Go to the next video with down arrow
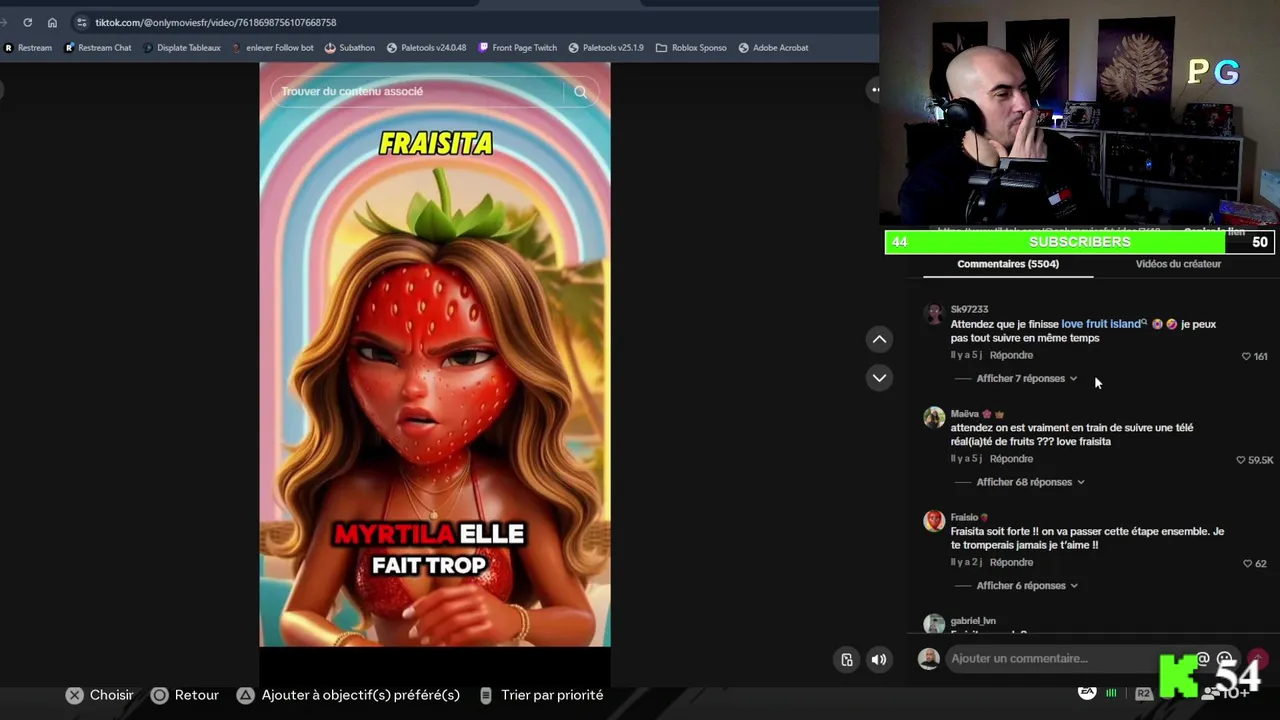 coord(879,377)
